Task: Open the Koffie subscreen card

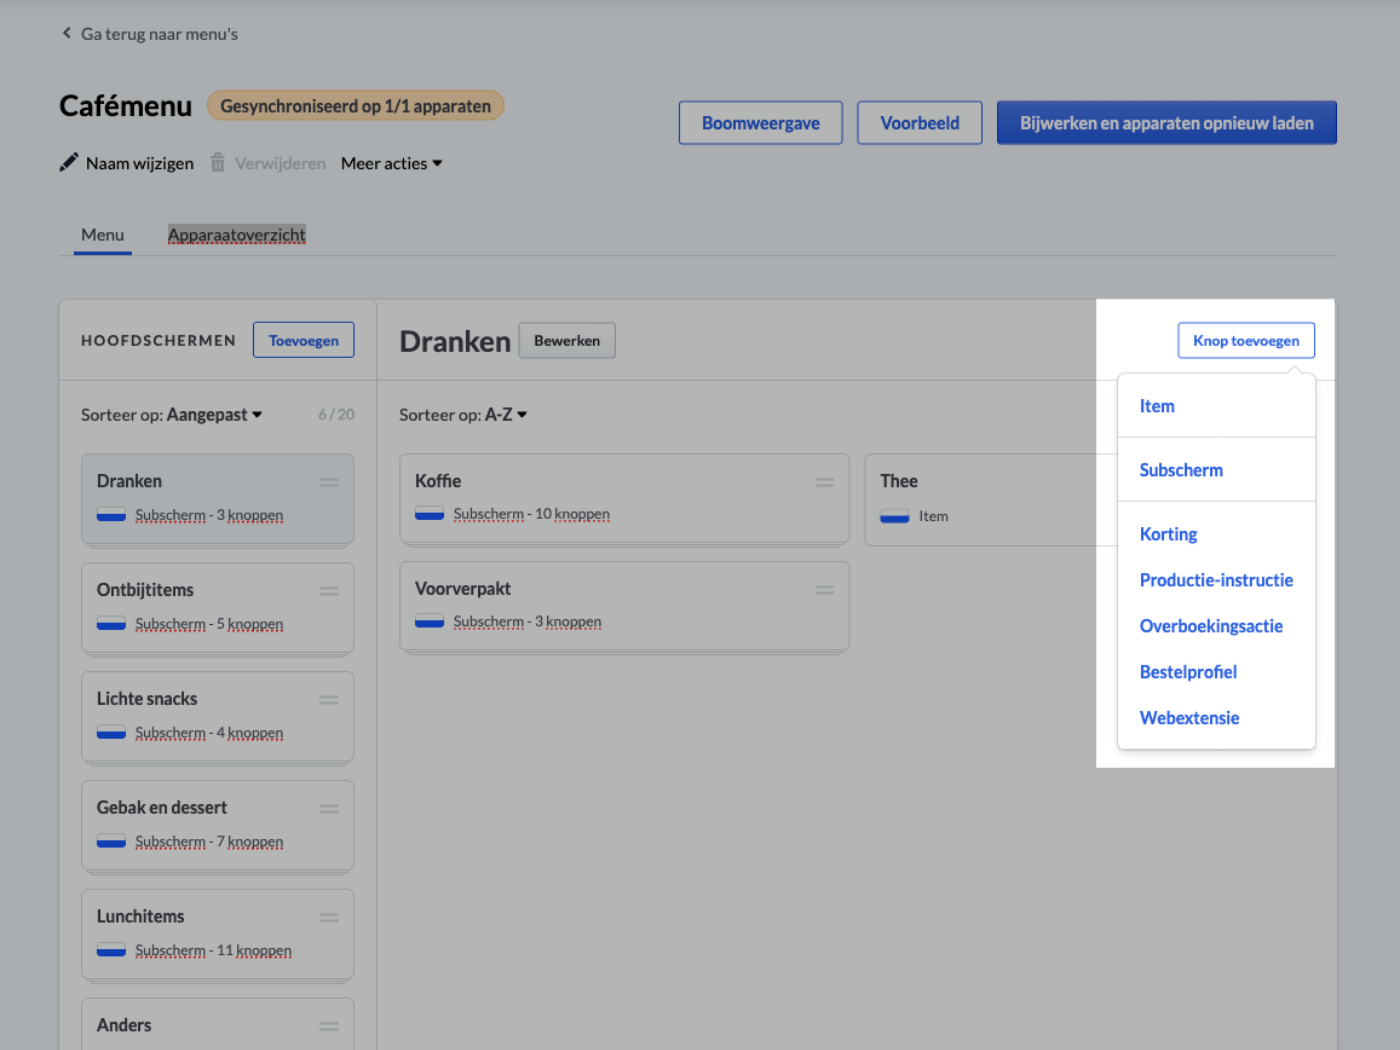Action: click(x=625, y=499)
